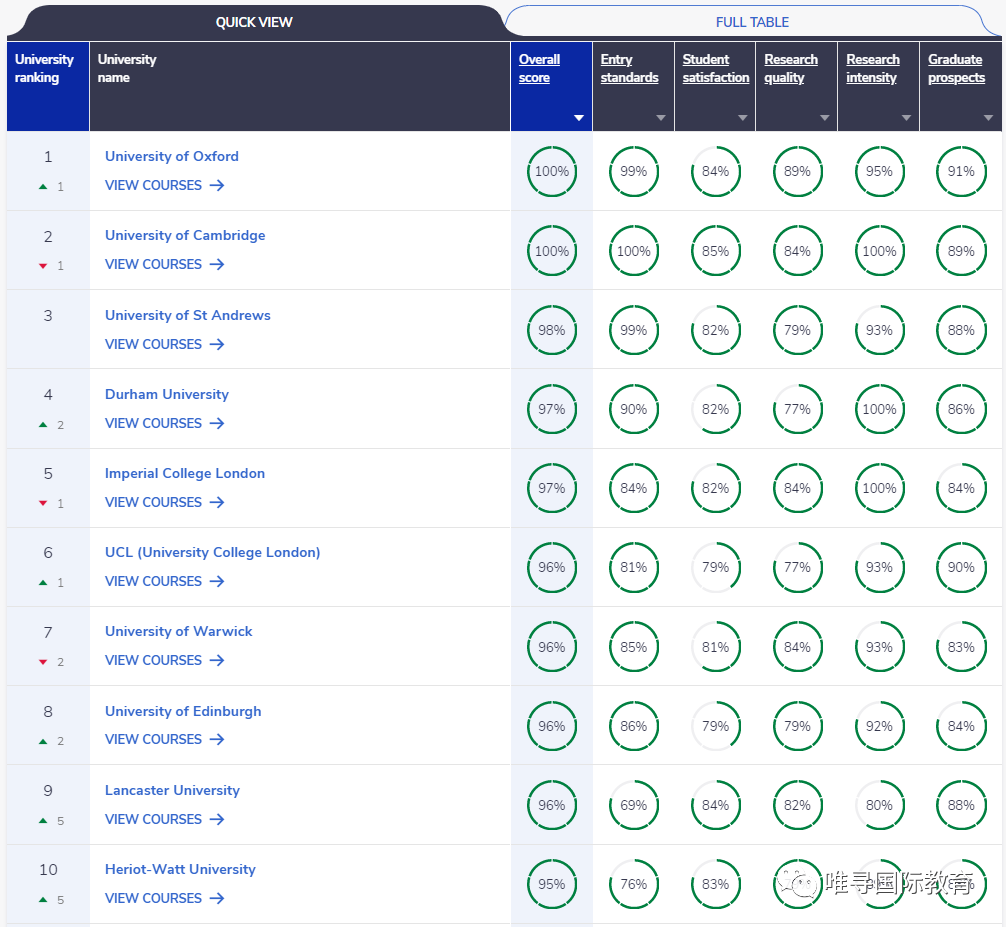Open University of Cambridge link

coord(185,235)
